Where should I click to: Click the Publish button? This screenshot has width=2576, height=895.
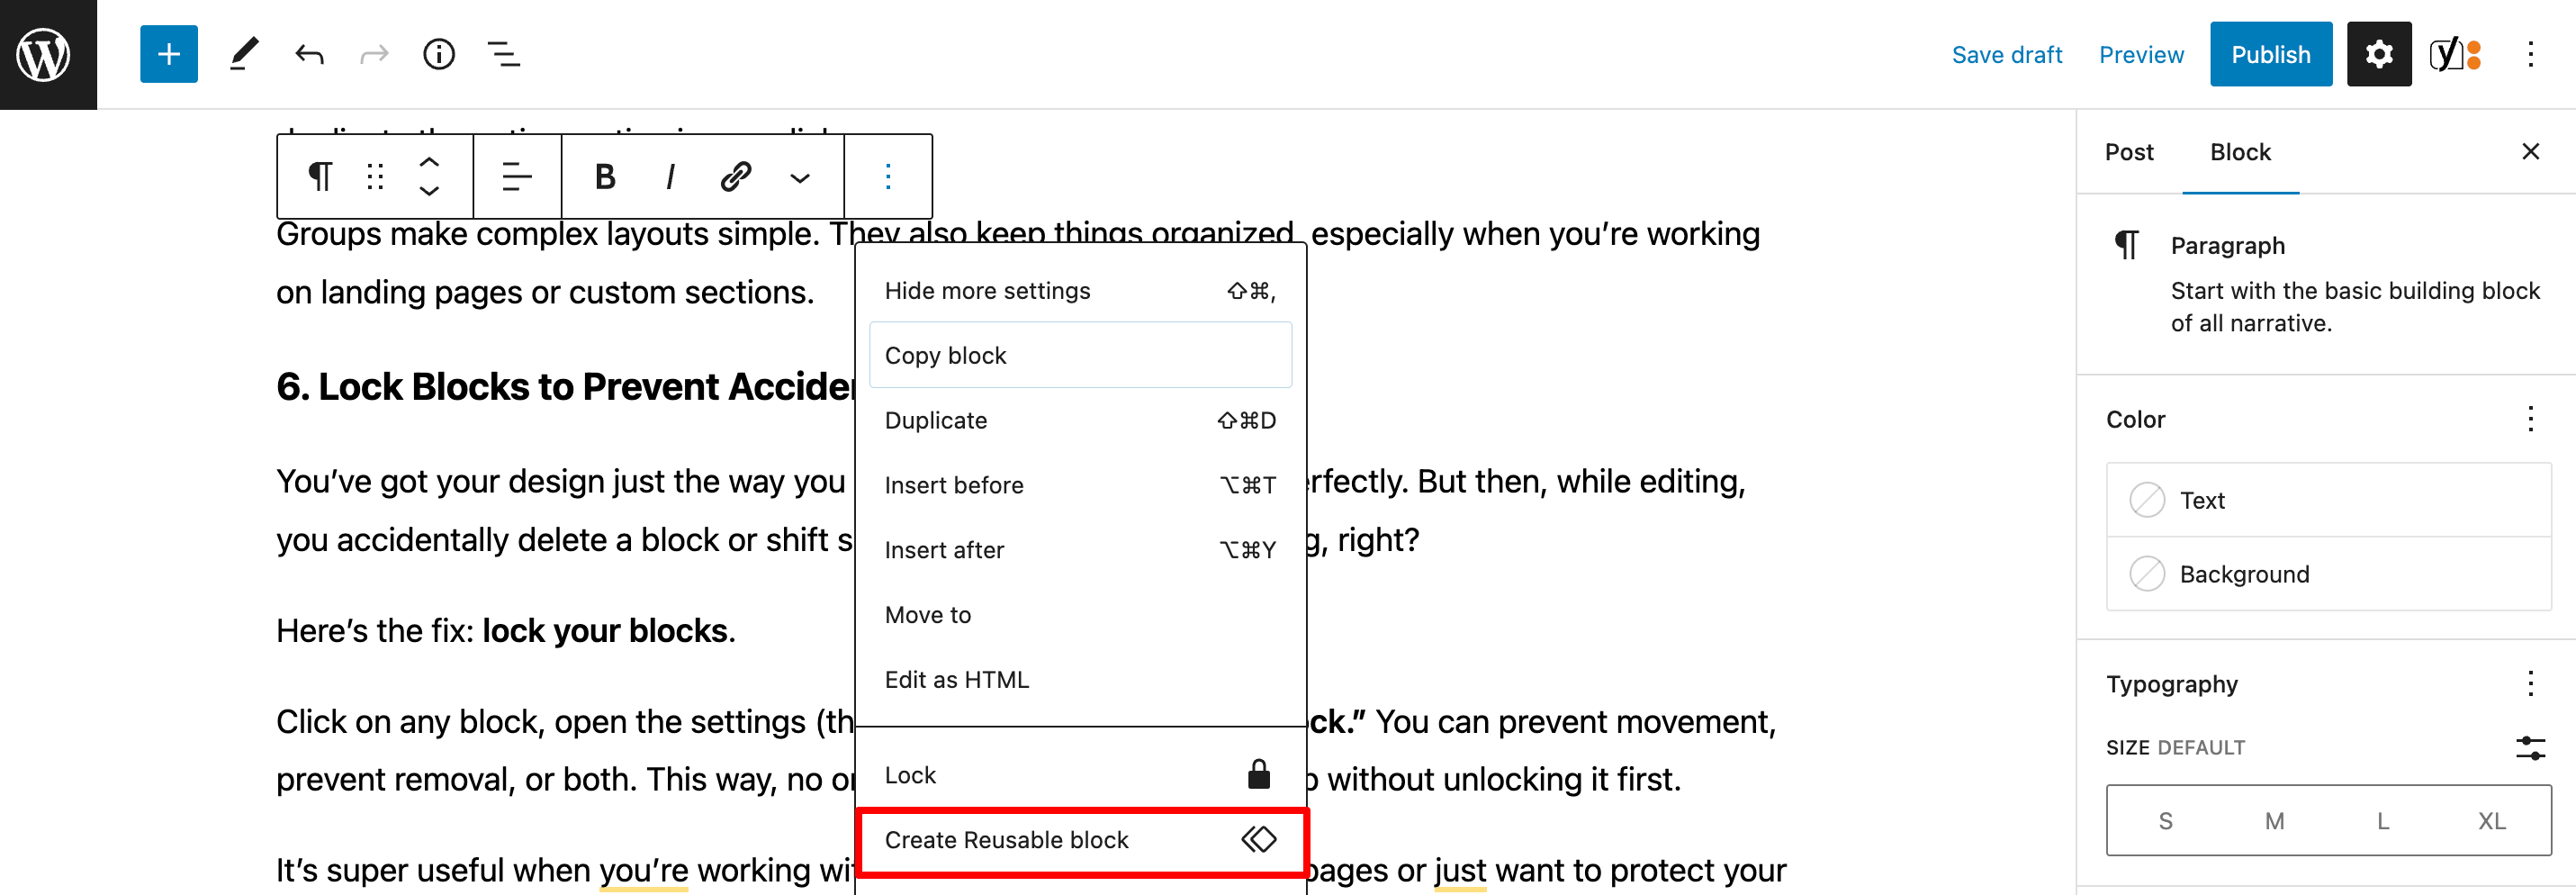pyautogui.click(x=2269, y=54)
